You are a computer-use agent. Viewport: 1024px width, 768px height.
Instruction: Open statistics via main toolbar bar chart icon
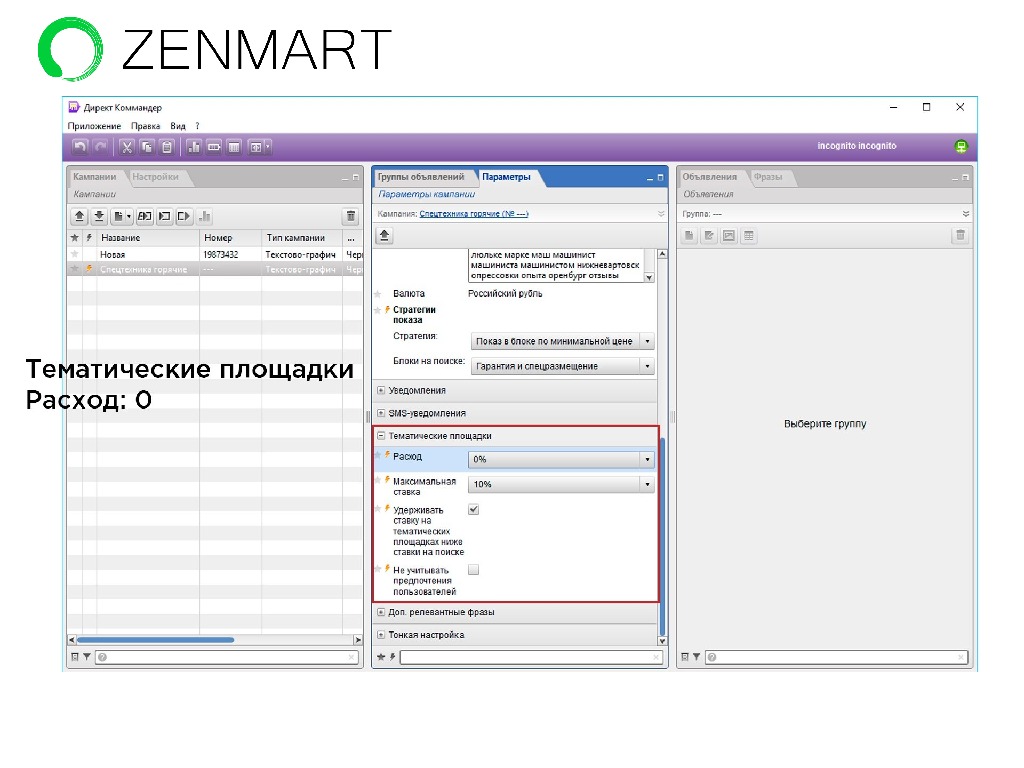194,147
